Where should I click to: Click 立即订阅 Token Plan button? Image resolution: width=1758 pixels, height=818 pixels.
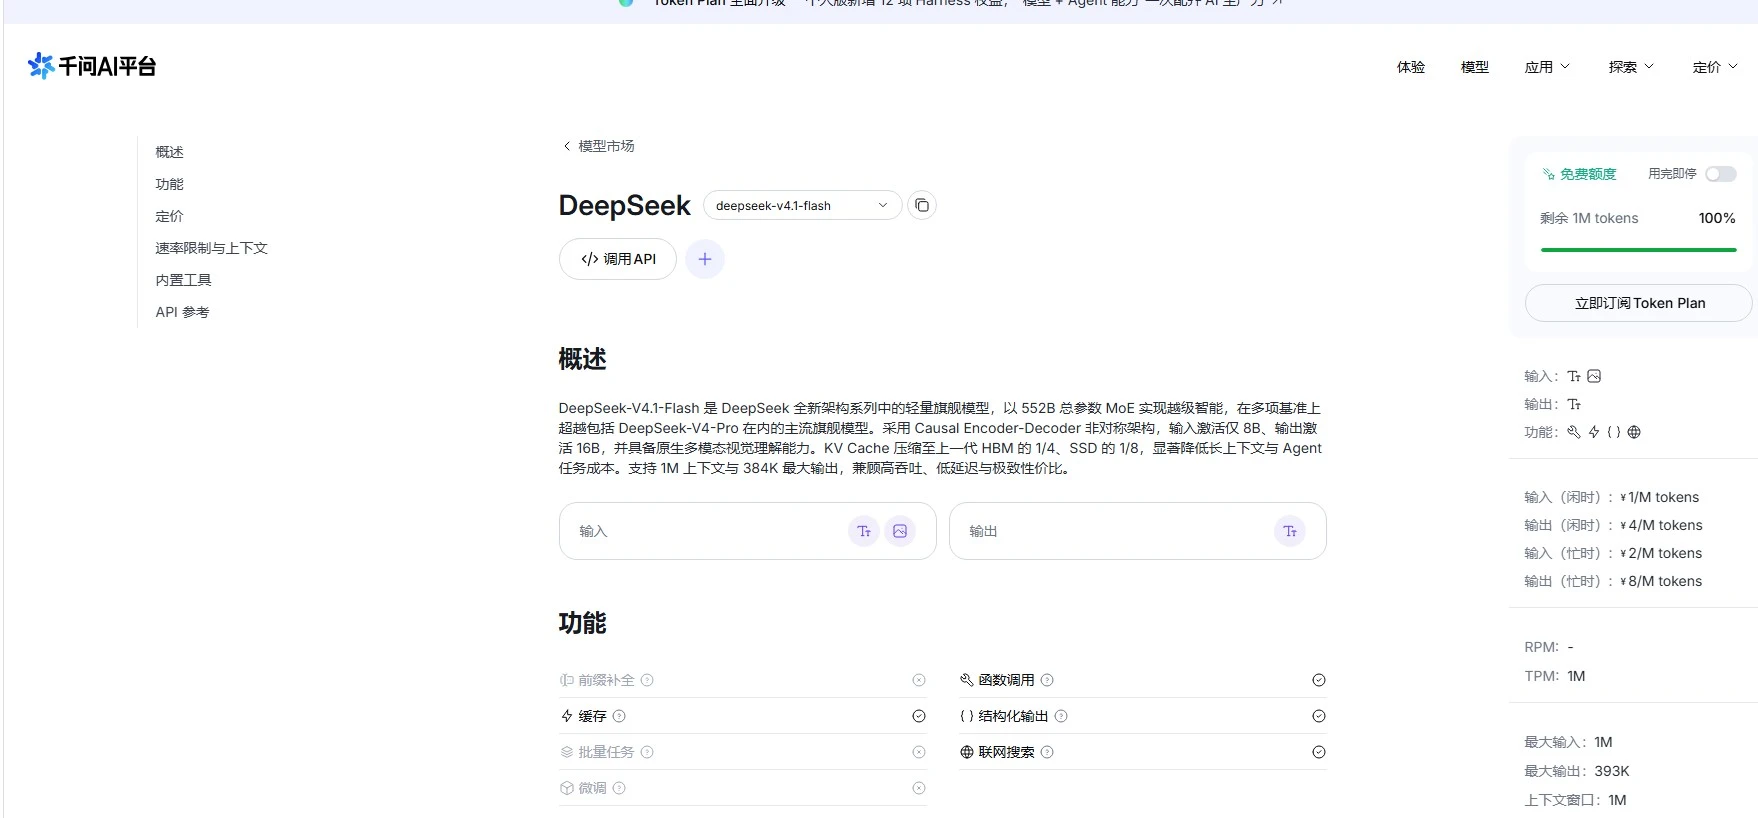click(x=1639, y=303)
